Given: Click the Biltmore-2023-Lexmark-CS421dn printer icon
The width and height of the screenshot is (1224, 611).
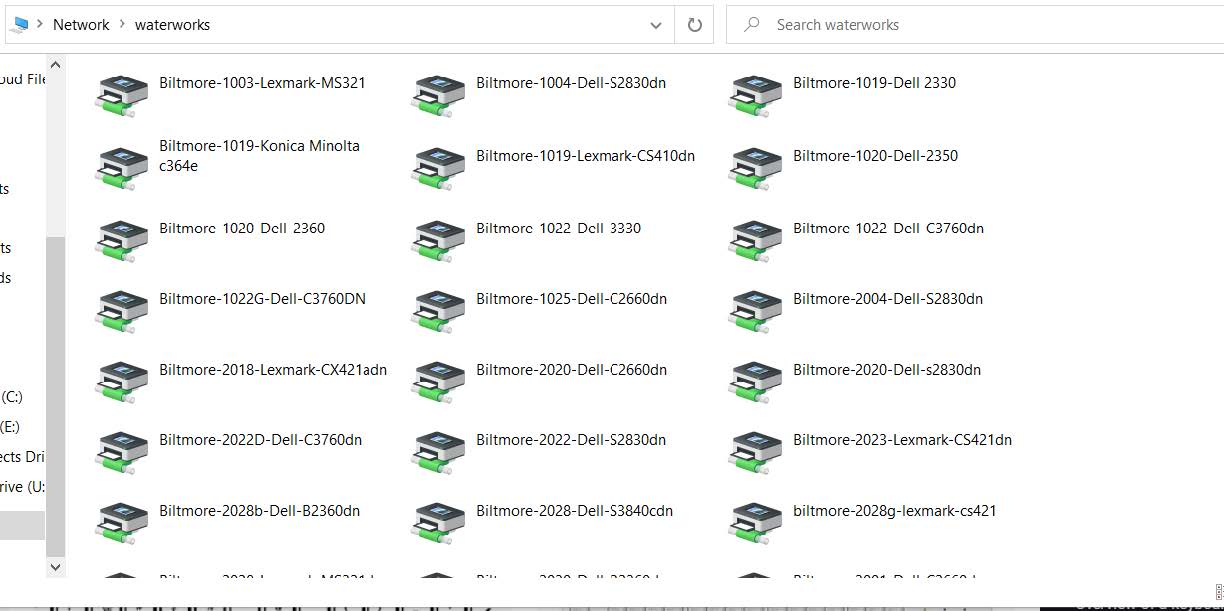Looking at the screenshot, I should click(x=755, y=452).
